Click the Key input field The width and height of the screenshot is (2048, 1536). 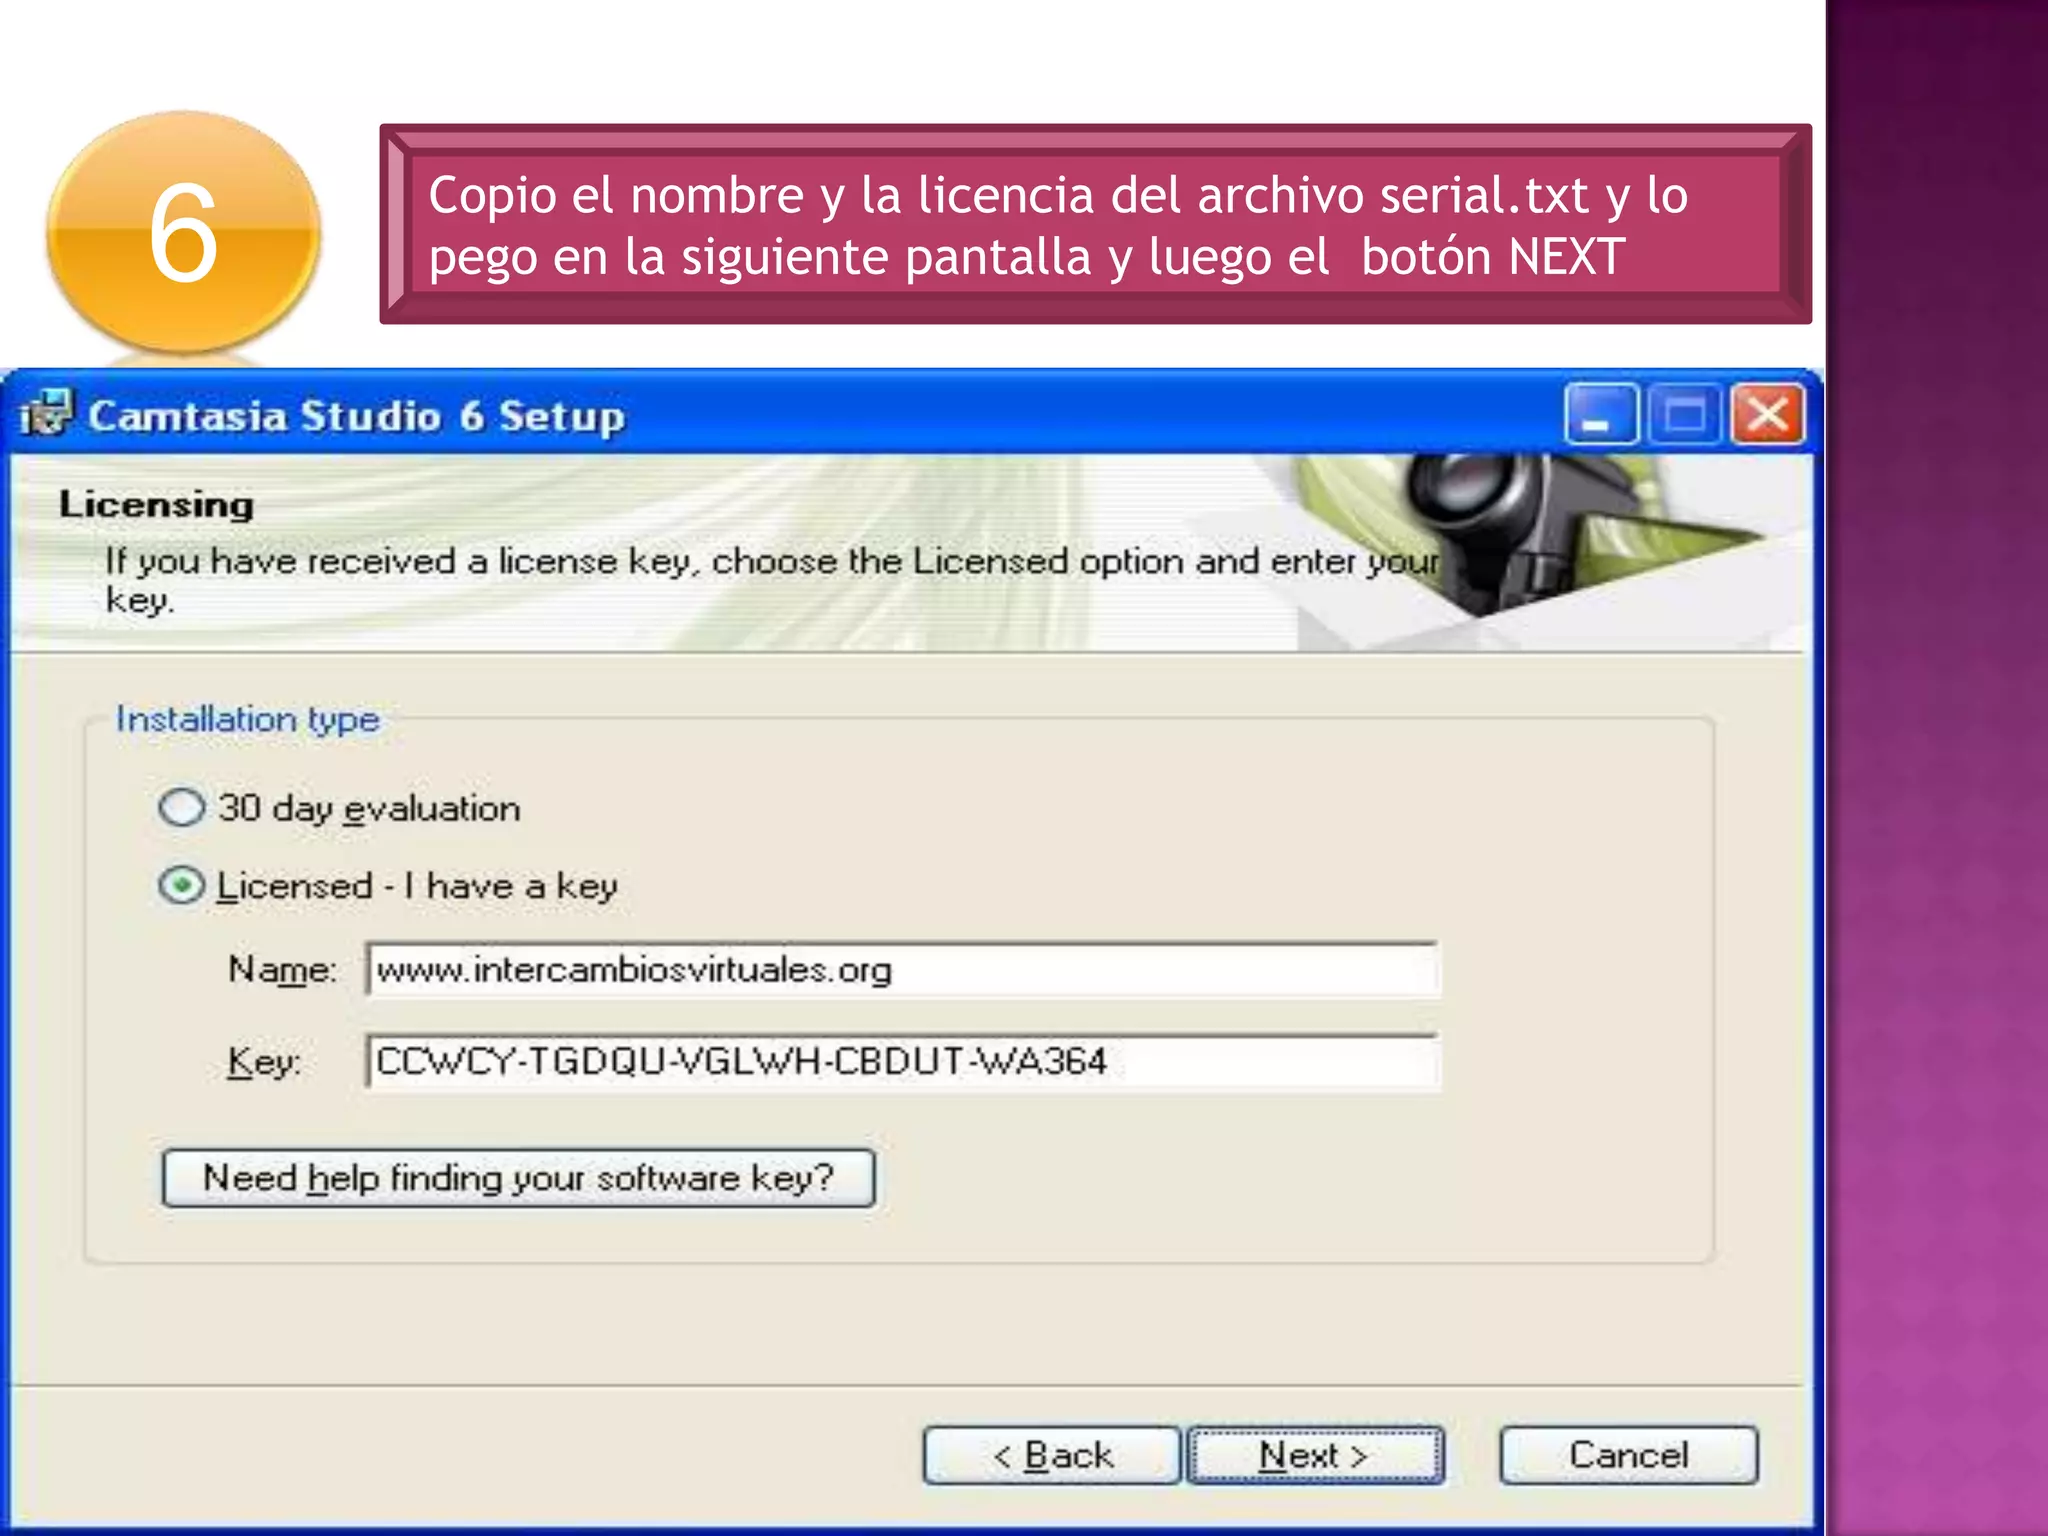tap(902, 1062)
